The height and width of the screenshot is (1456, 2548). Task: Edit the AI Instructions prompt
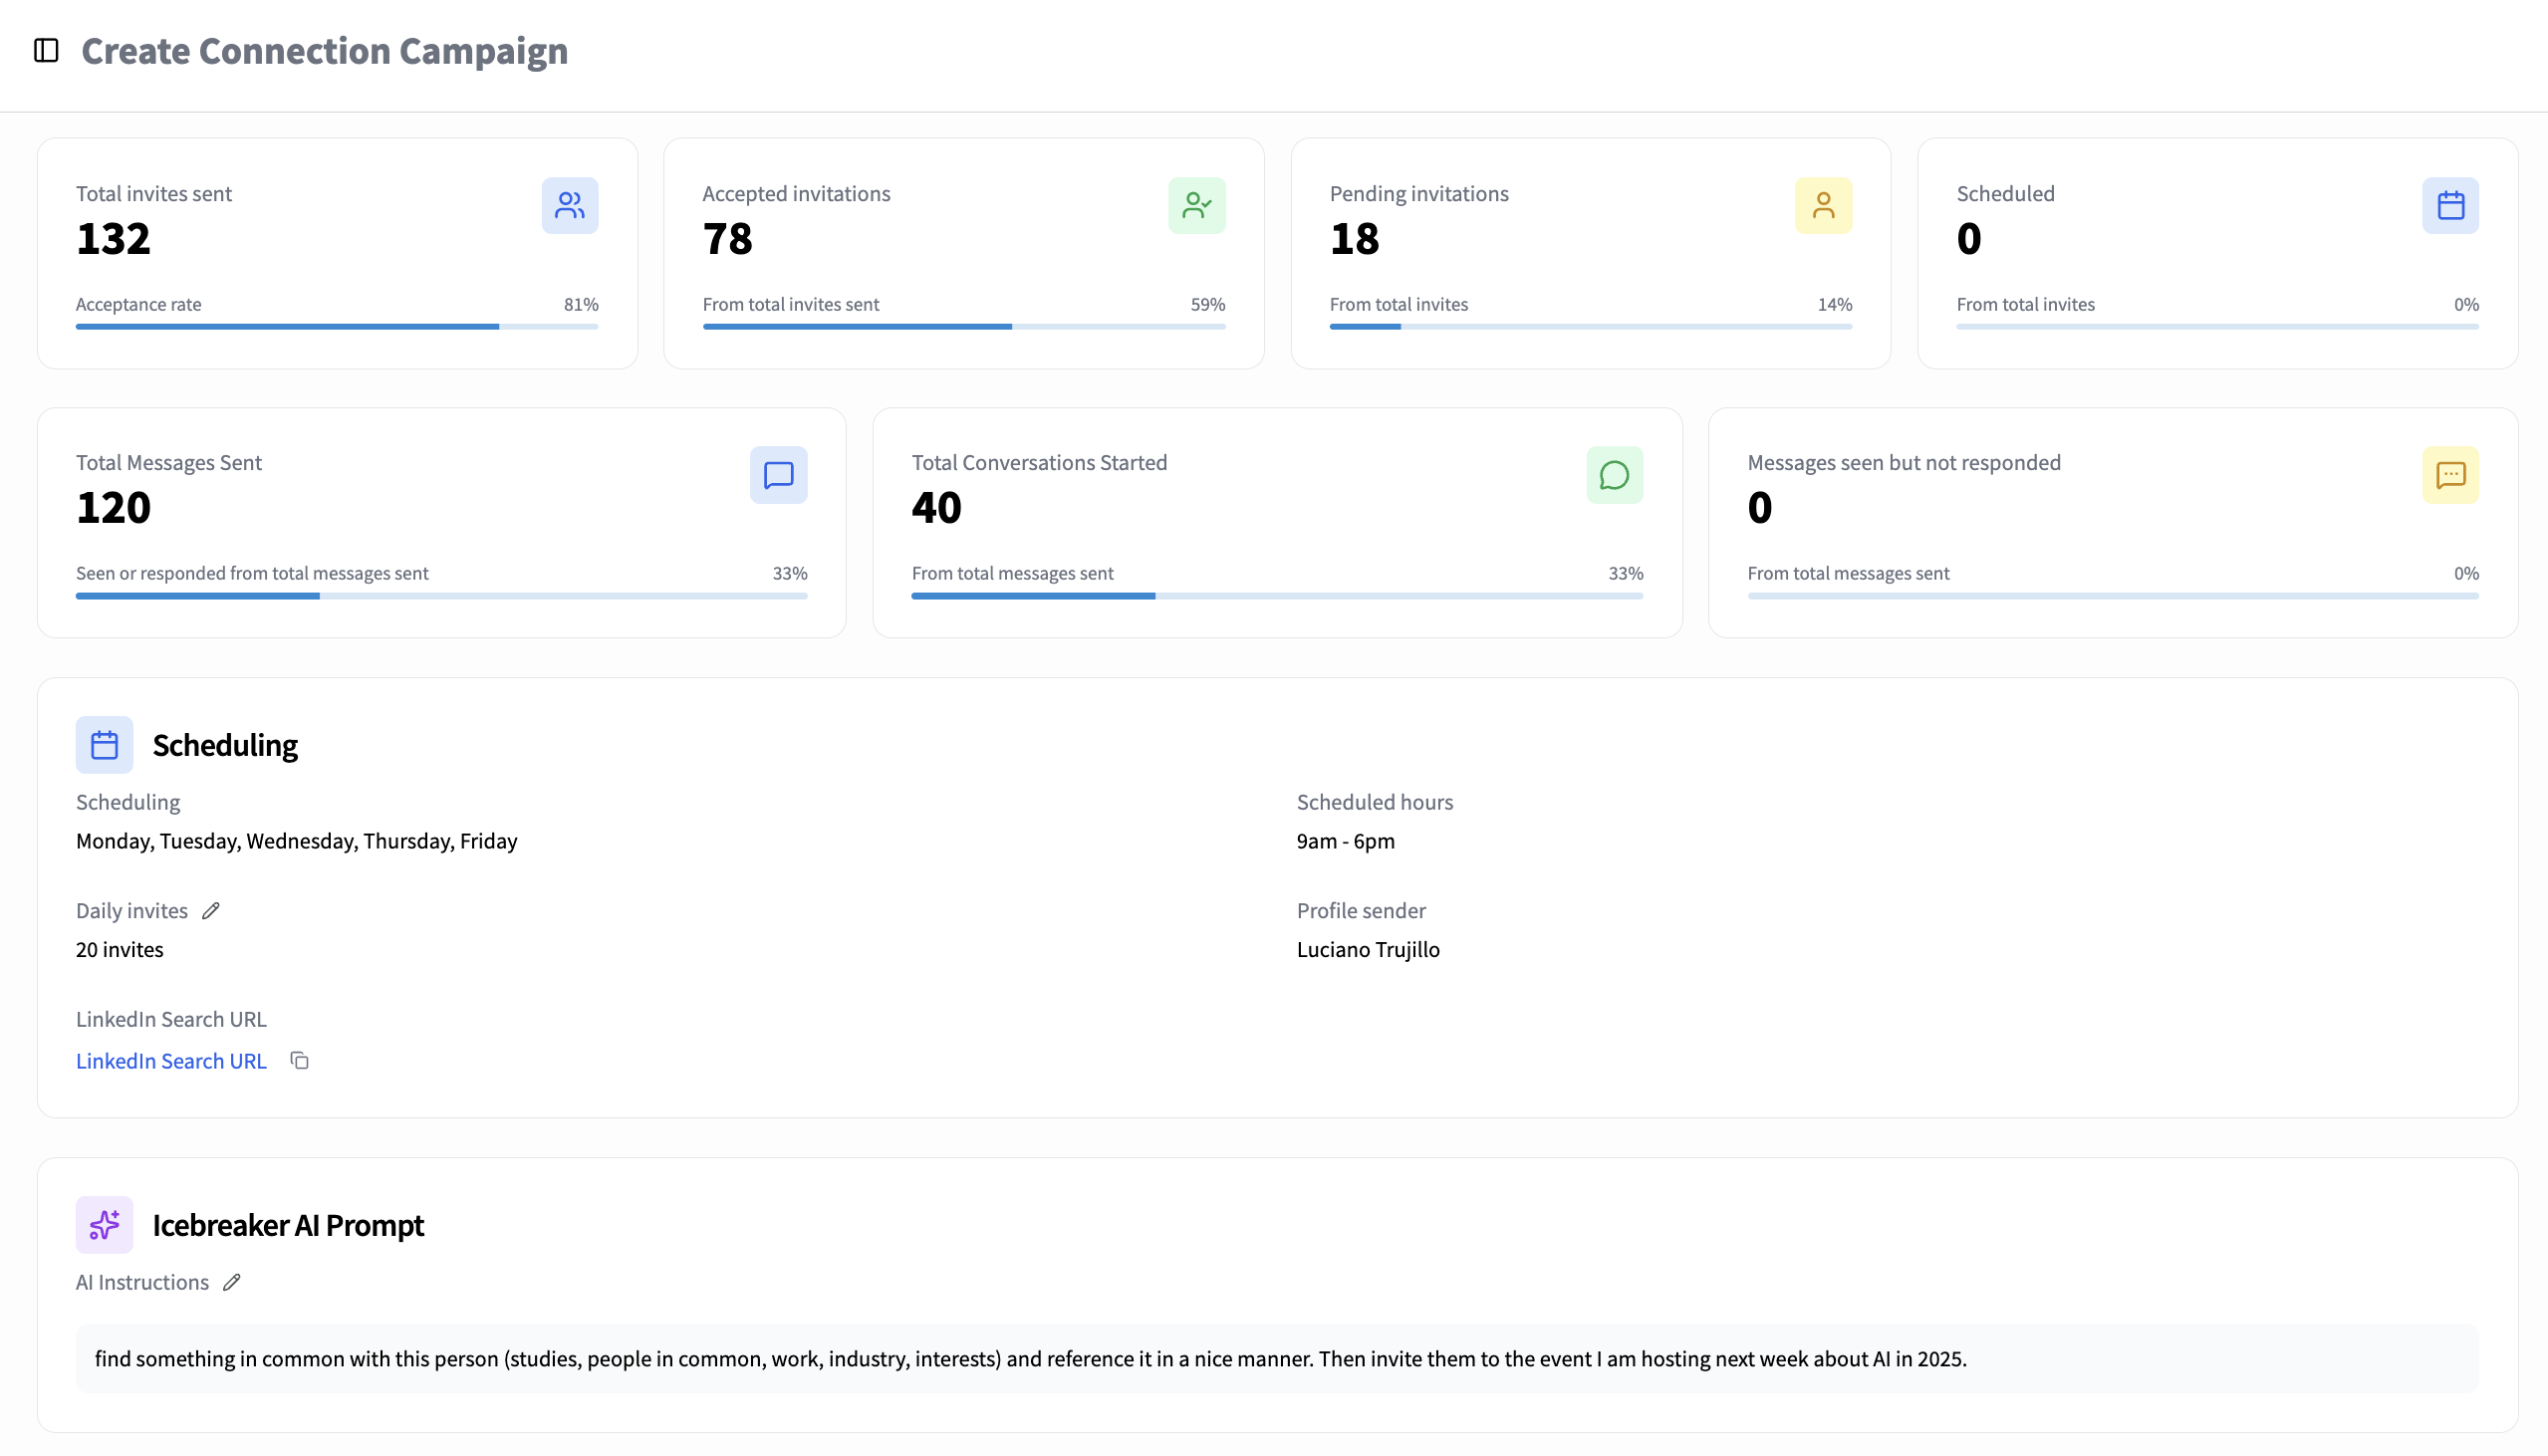tap(232, 1281)
